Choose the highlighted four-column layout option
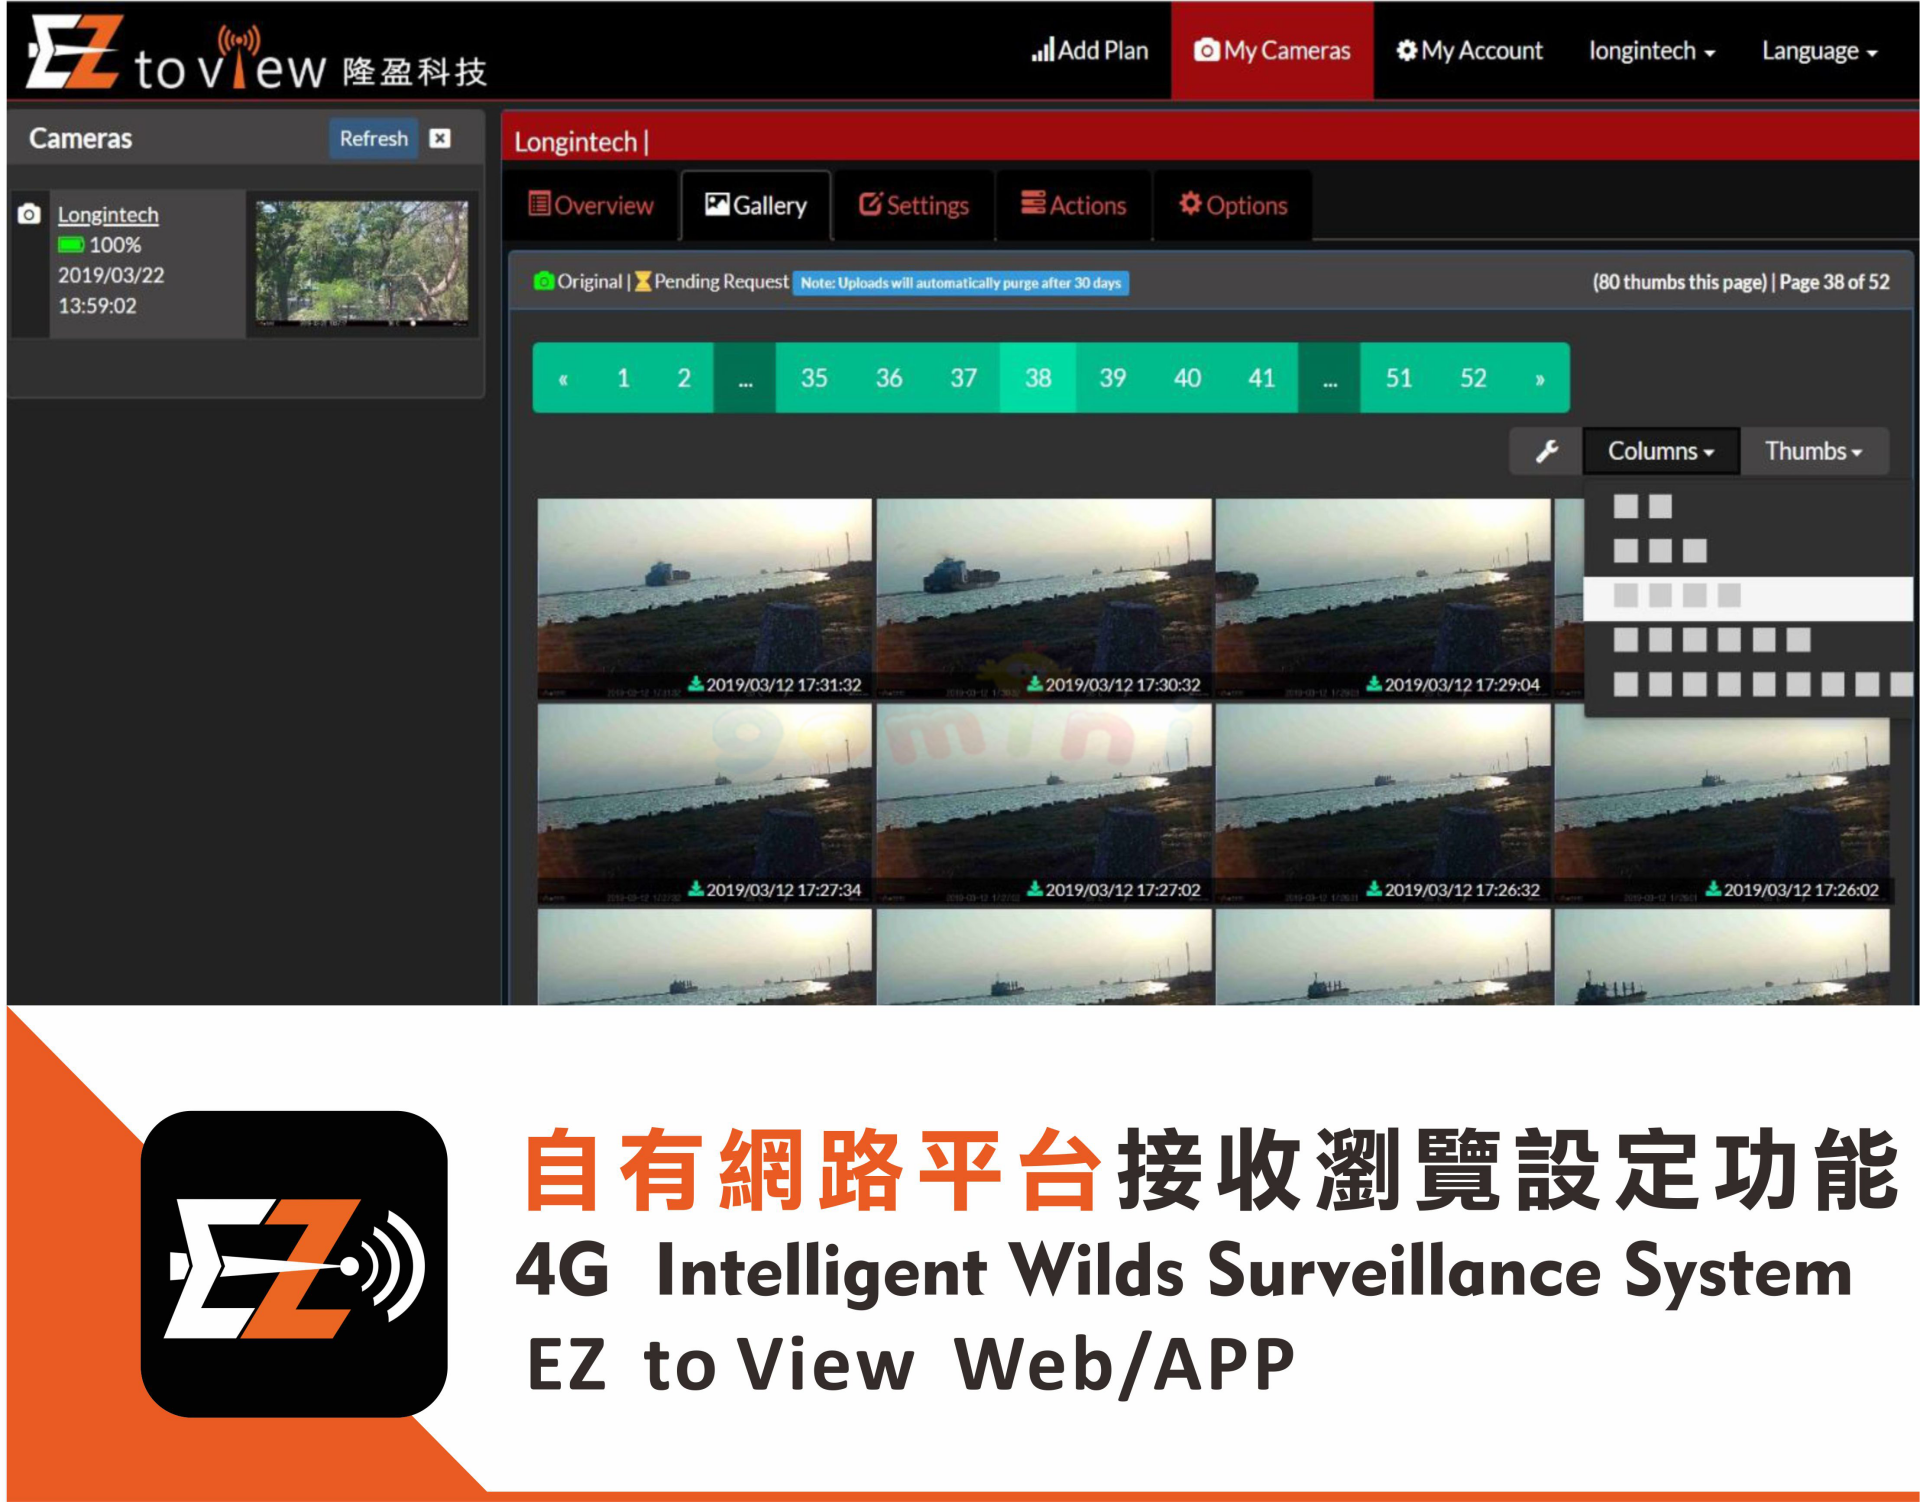 [x=1747, y=596]
